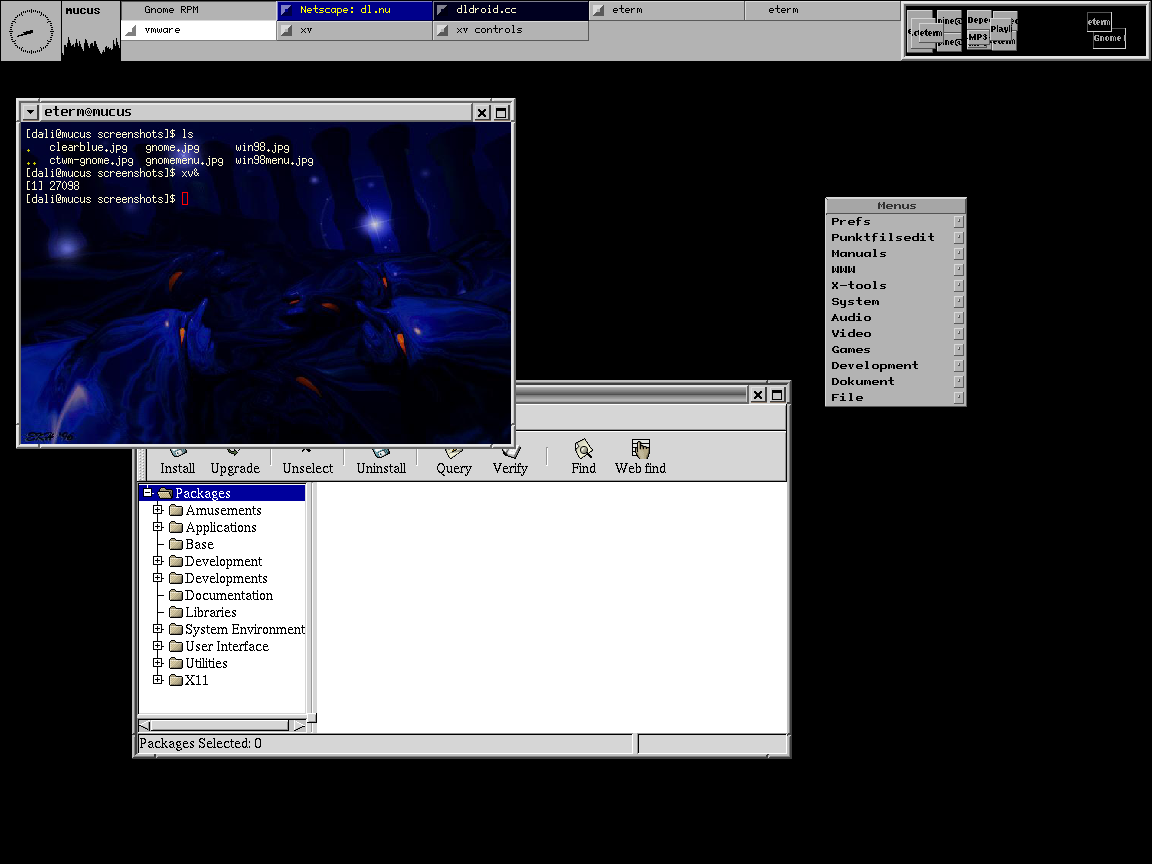Image resolution: width=1152 pixels, height=864 pixels.
Task: Click the Verify toolbar button
Action: coord(510,461)
